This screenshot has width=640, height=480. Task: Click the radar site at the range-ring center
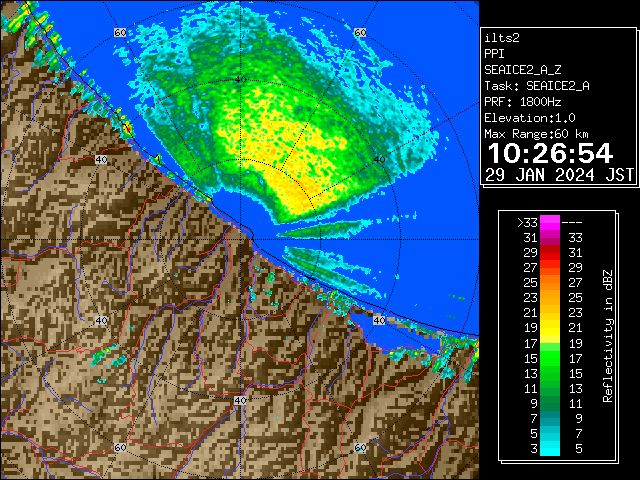click(240, 240)
